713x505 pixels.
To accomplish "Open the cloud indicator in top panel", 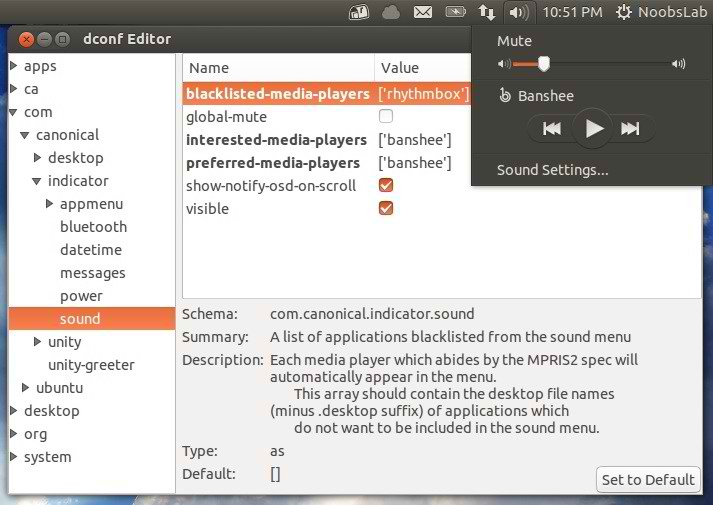I will [x=391, y=13].
